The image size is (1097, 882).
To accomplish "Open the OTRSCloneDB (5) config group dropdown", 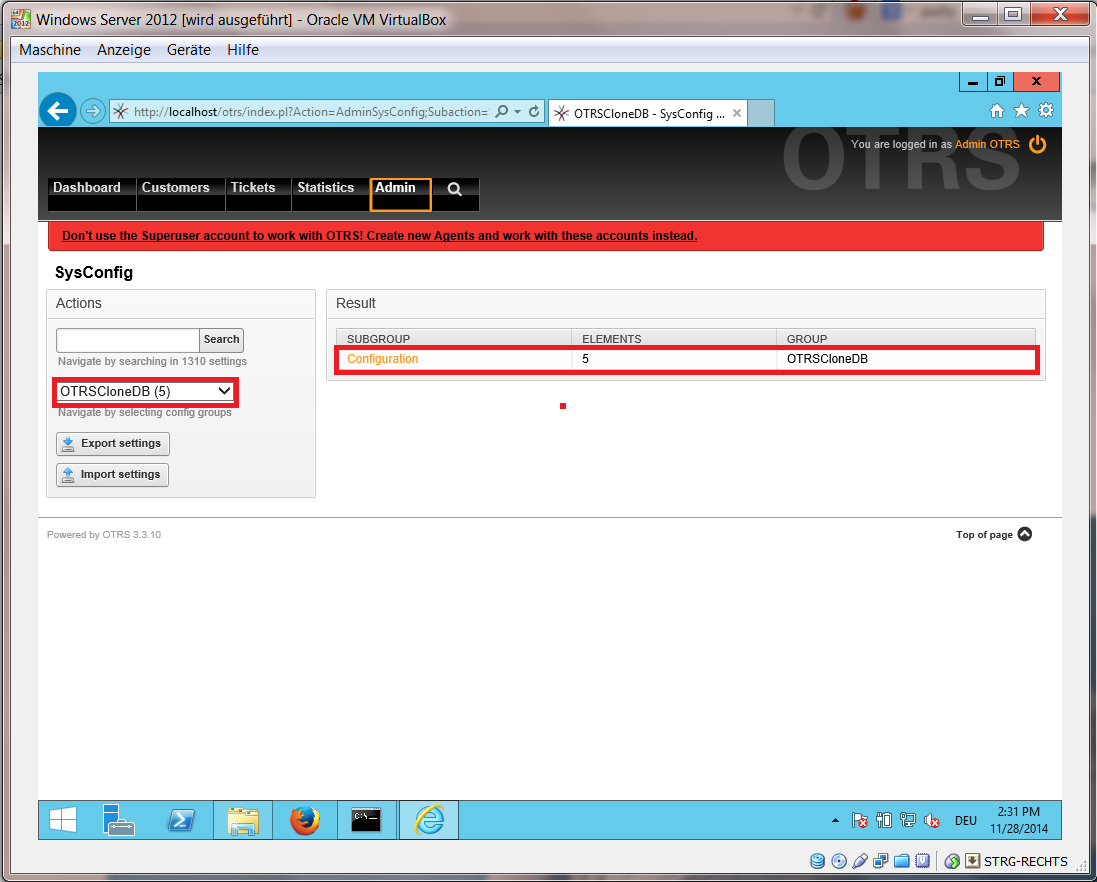I will 144,391.
